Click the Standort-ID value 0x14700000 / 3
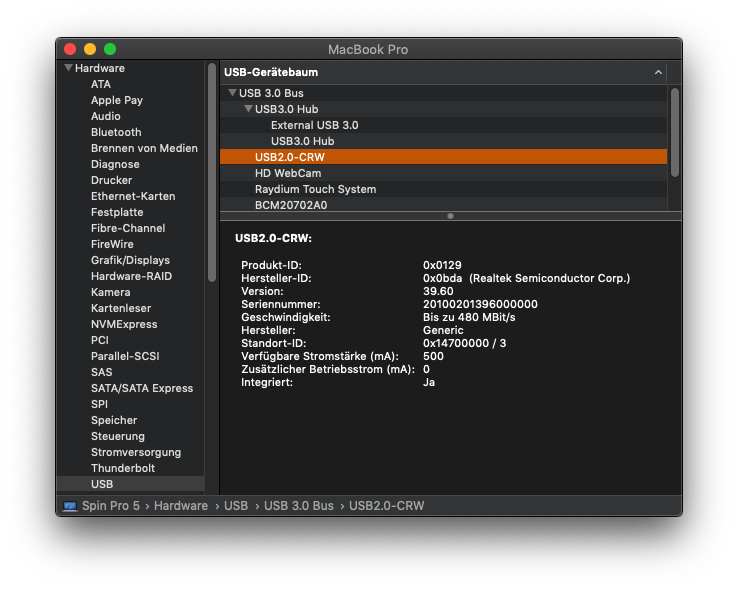This screenshot has height=590, width=738. click(464, 343)
